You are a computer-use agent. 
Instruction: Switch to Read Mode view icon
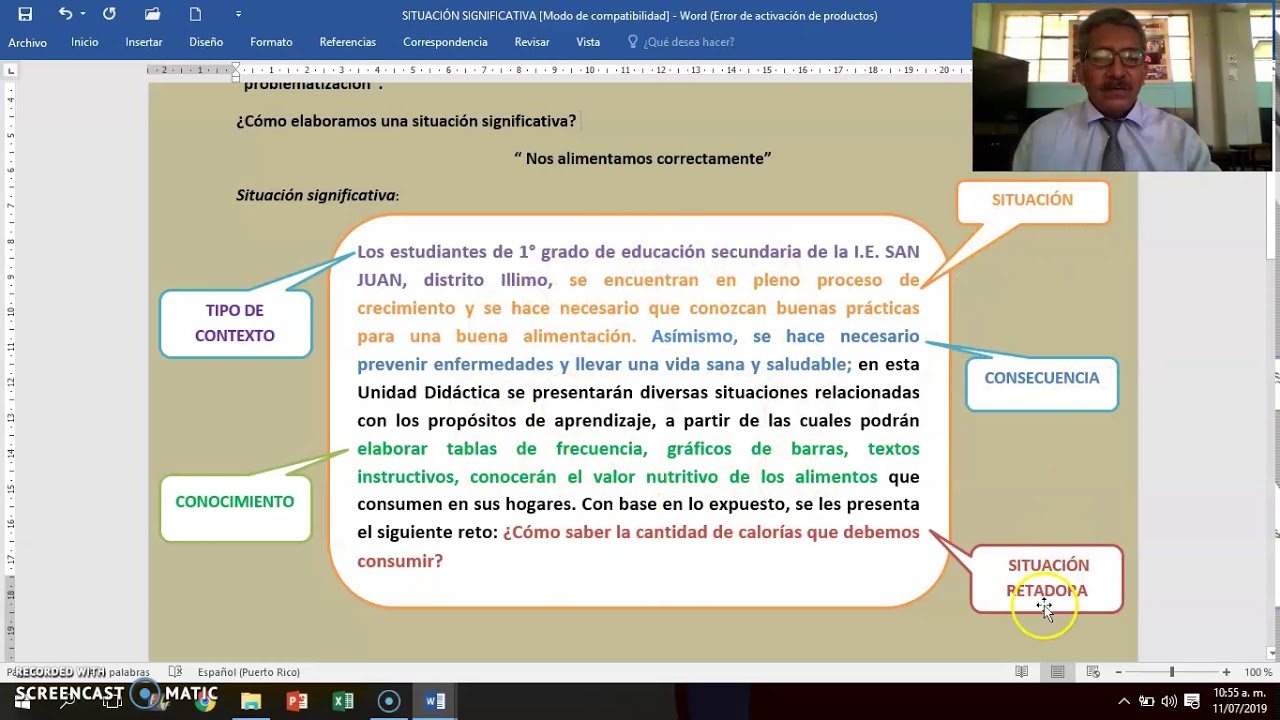1021,672
